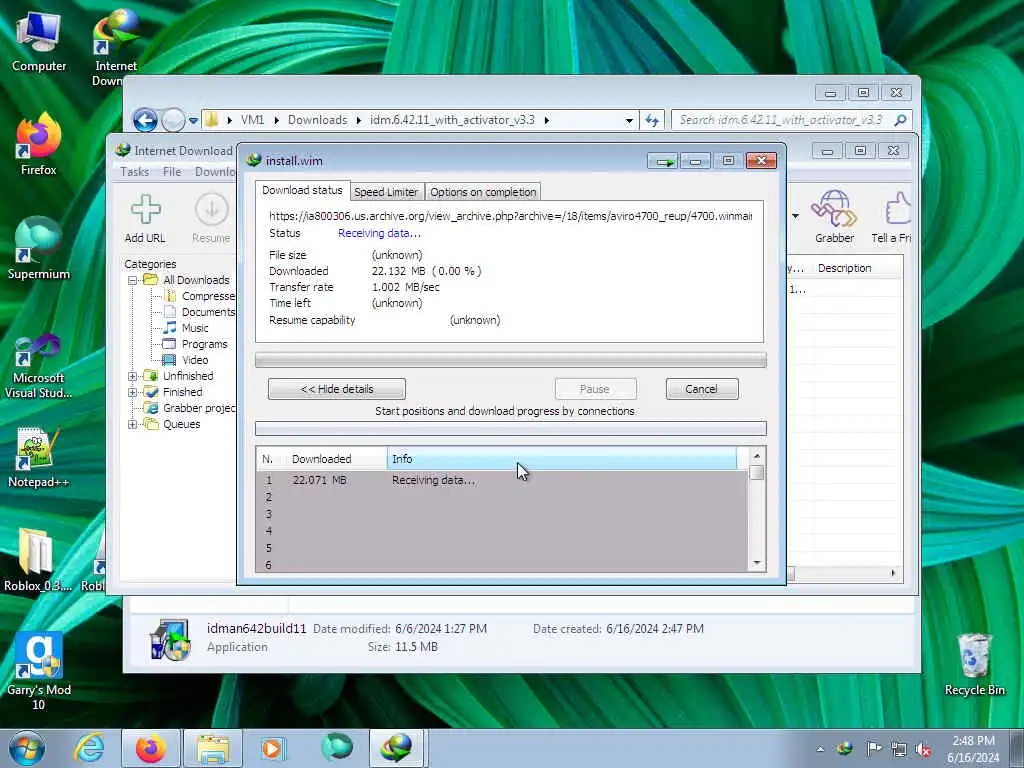Open the Roblox_0.3 folder on the desktop
Image resolution: width=1024 pixels, height=768 pixels.
37,560
